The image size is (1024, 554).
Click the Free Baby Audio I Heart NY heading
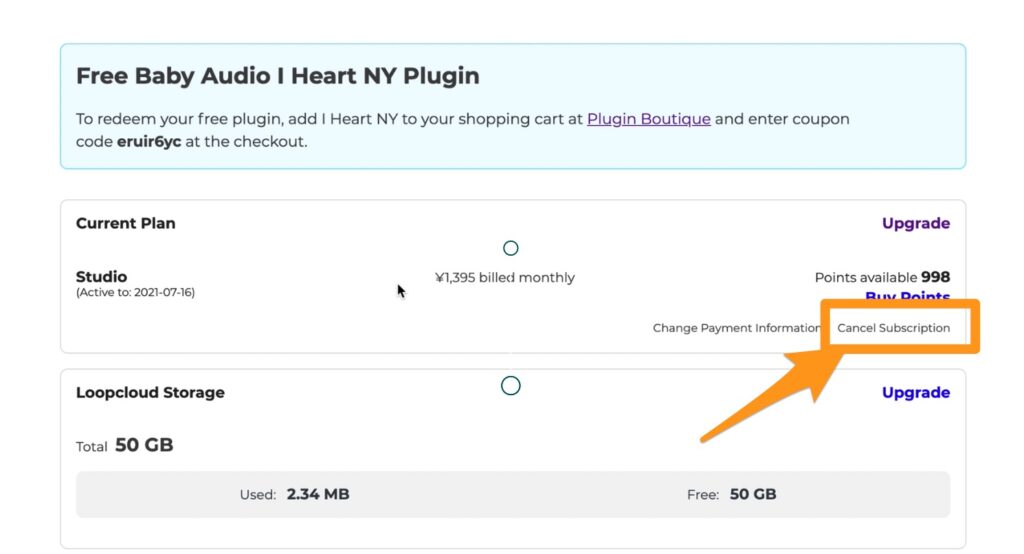click(x=277, y=76)
